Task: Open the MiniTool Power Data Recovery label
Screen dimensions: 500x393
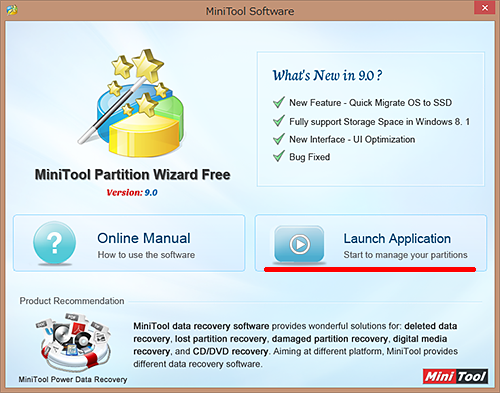Action: [73, 379]
